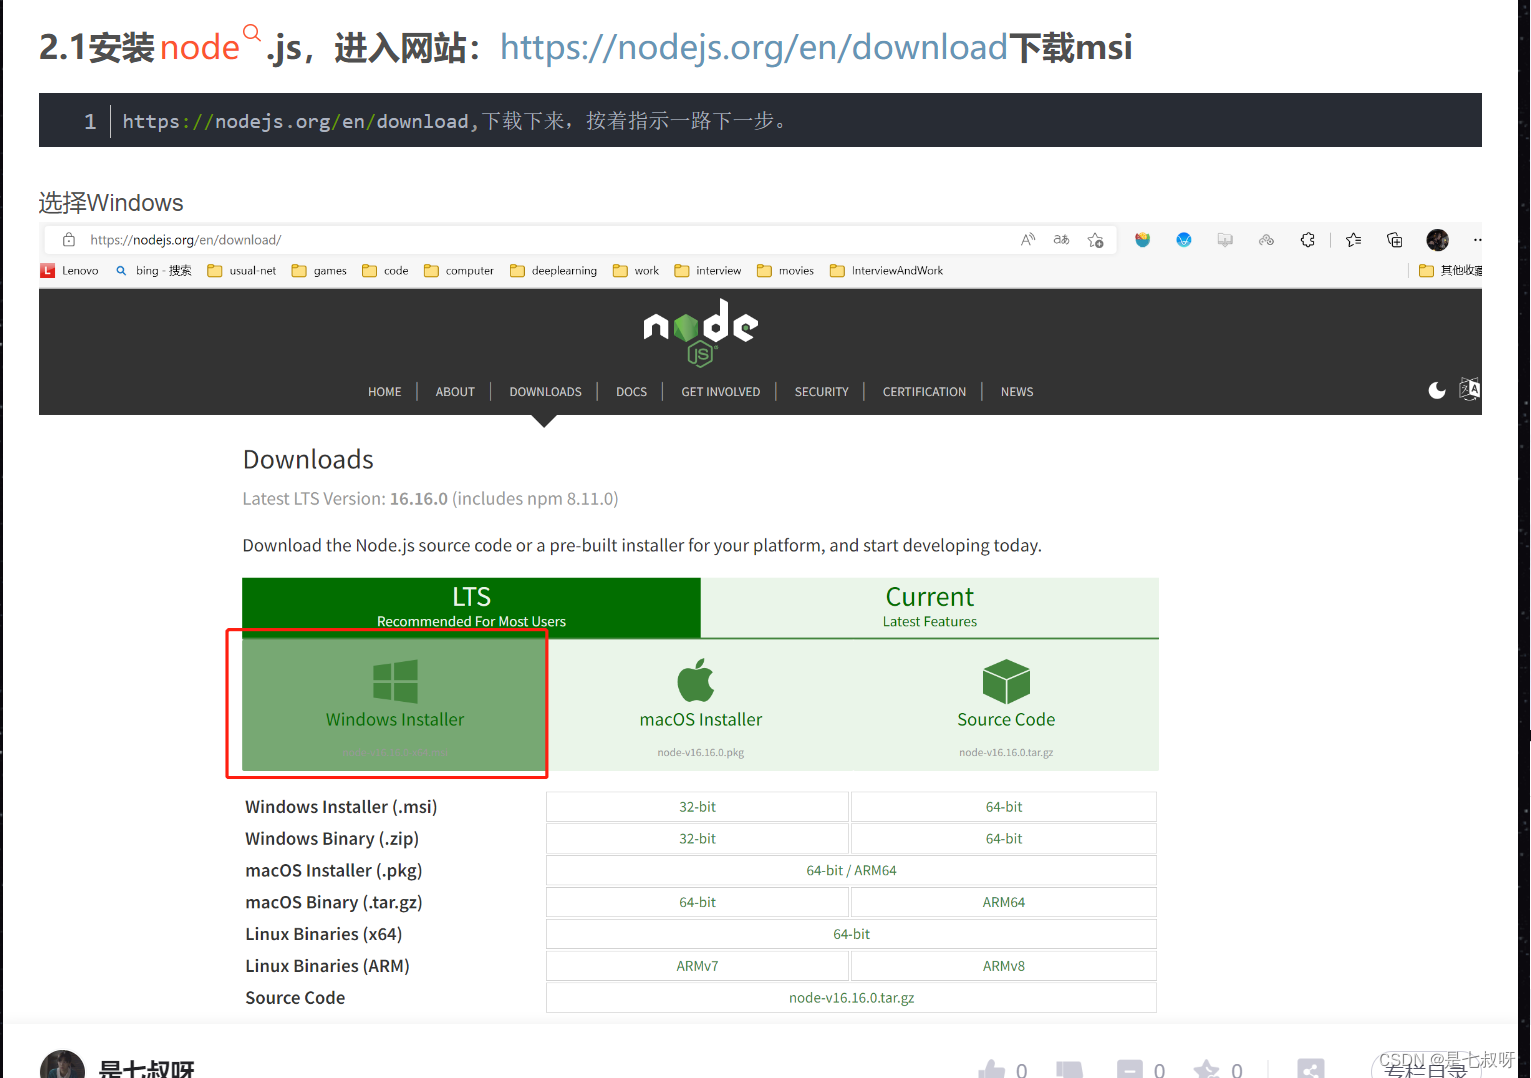The height and width of the screenshot is (1078, 1531).
Task: Open SECURITY in the Node.js nav
Action: [x=821, y=392]
